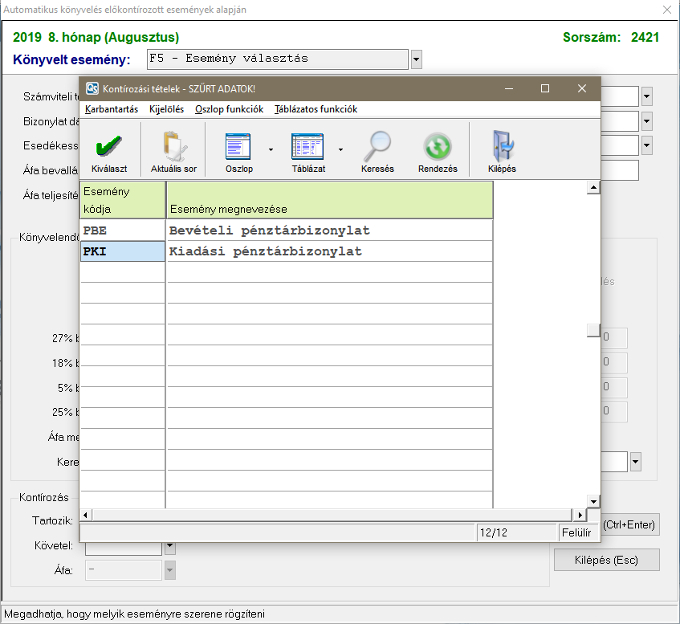
Task: Expand the Oszlop dropdown arrow
Action: (x=270, y=150)
